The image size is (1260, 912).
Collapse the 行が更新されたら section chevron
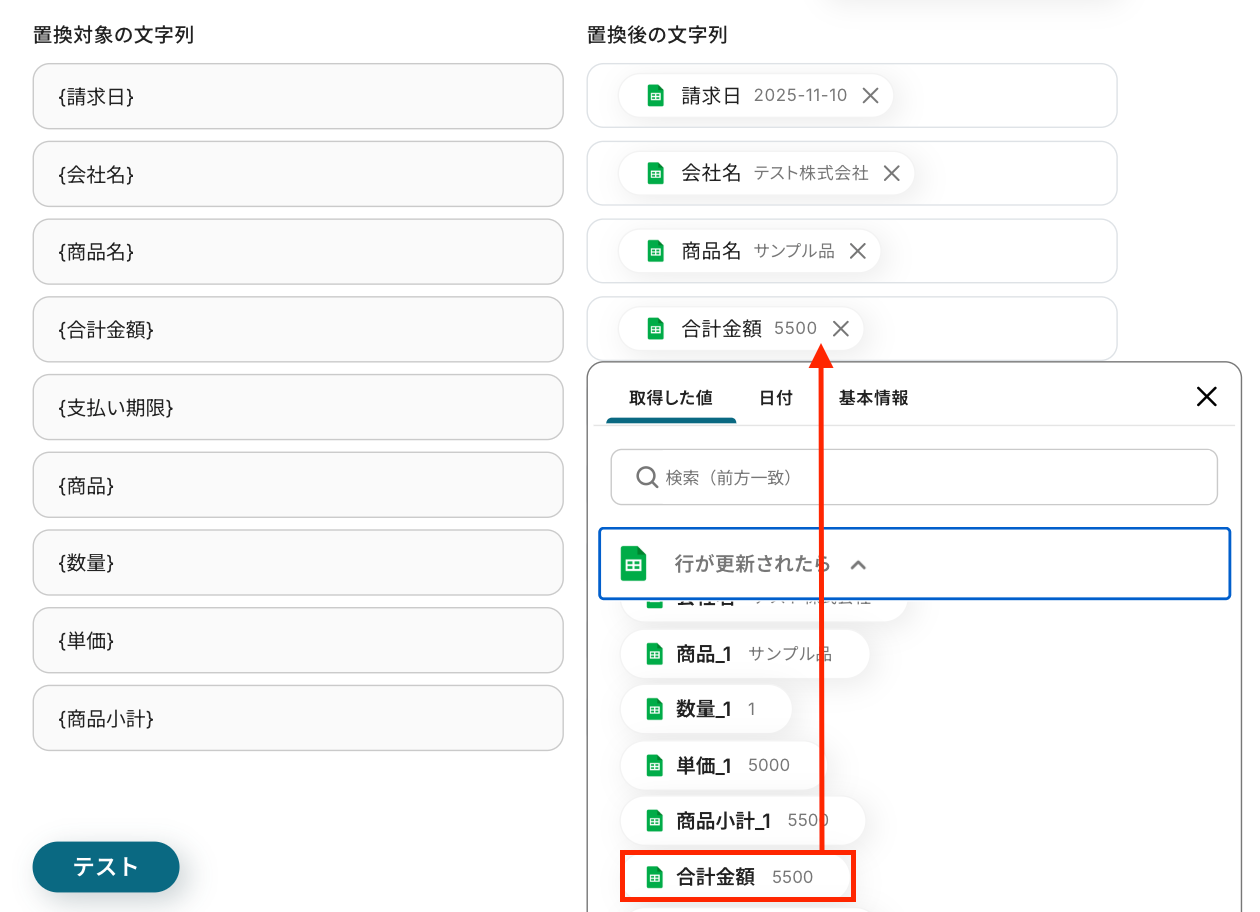[858, 565]
